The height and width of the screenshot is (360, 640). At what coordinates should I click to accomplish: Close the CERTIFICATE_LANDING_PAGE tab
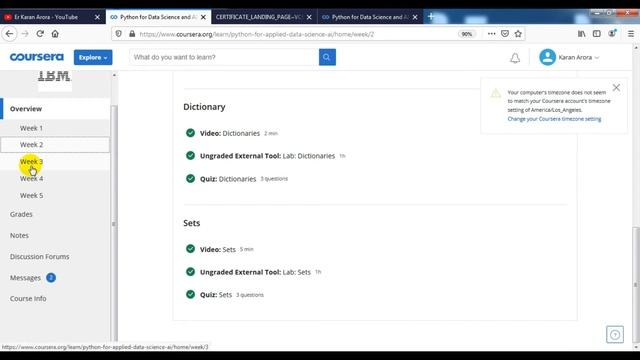click(x=309, y=17)
